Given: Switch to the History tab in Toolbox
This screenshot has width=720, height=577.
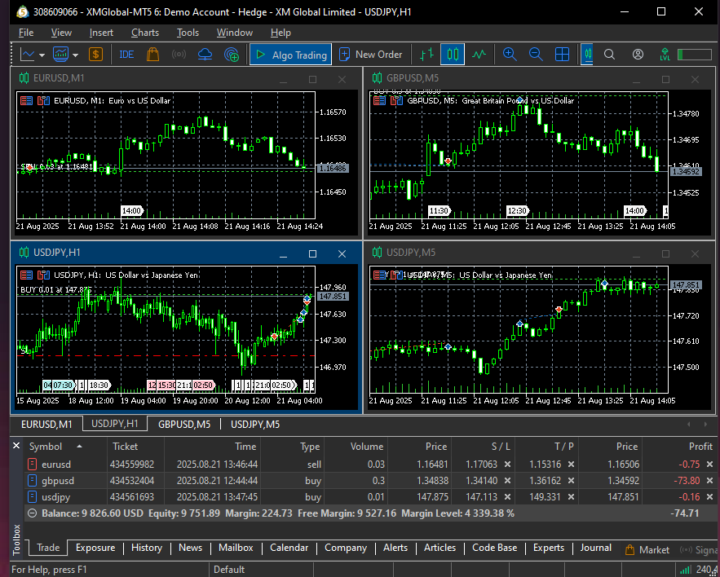Looking at the screenshot, I should click(146, 548).
